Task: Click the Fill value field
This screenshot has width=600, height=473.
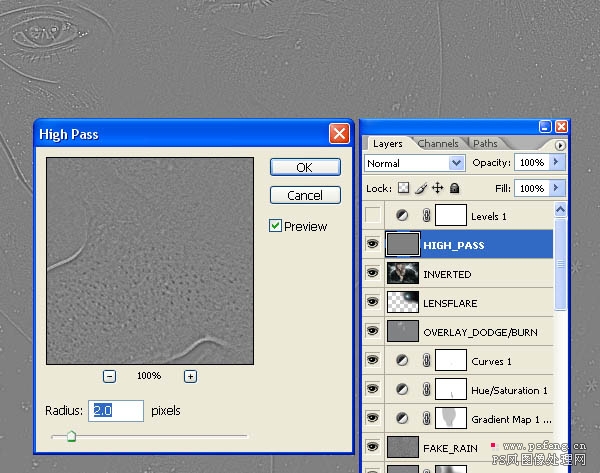Action: tap(532, 188)
